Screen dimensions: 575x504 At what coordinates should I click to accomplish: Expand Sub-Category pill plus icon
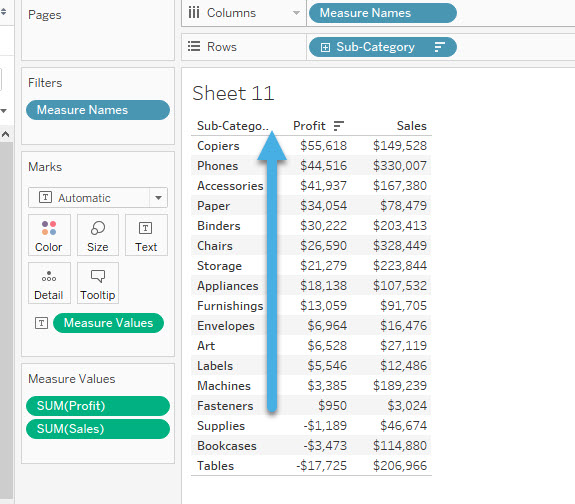(325, 47)
